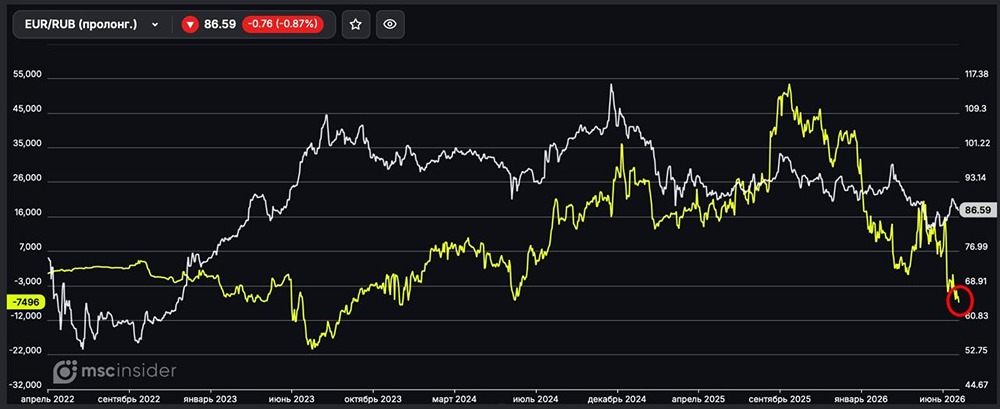The height and width of the screenshot is (409, 1000).
Task: Select июнь 2026 on the time axis
Action: point(942,397)
